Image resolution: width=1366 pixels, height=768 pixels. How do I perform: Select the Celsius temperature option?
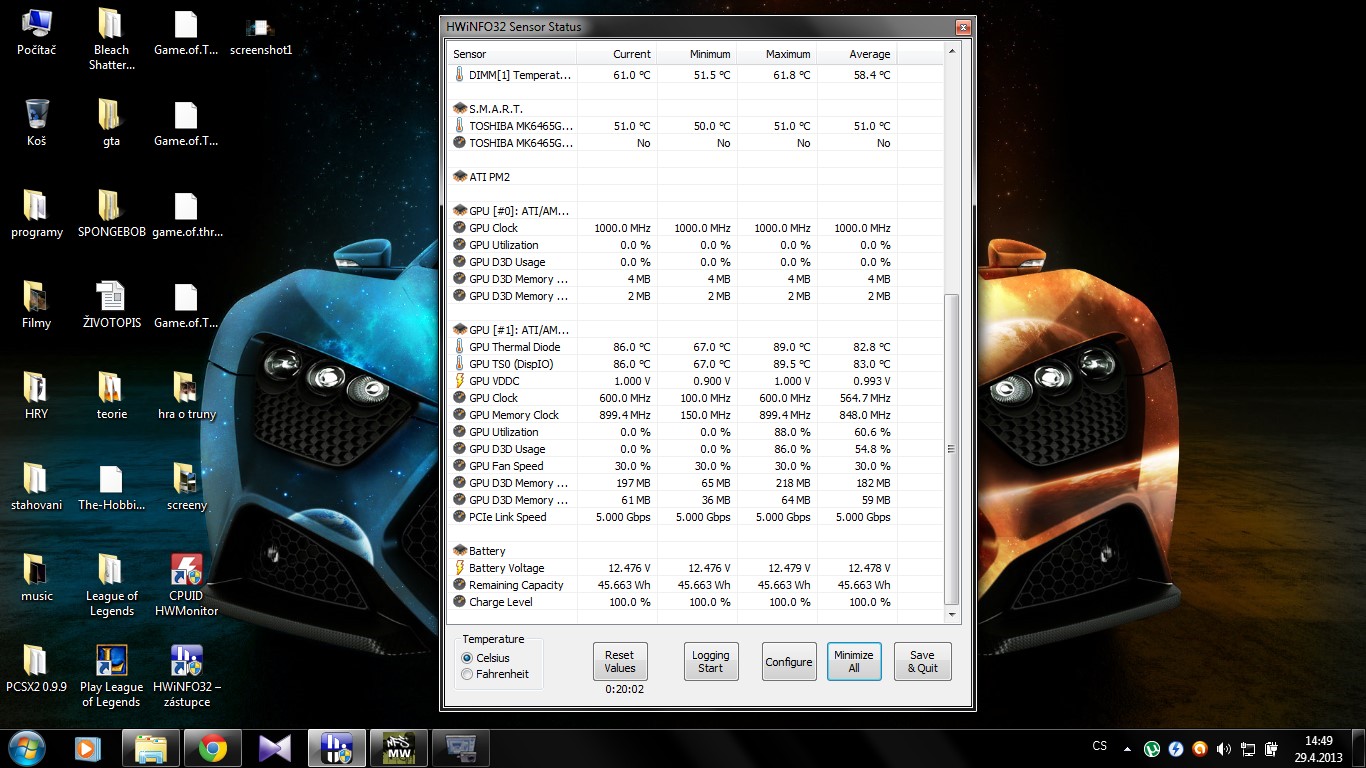click(487, 658)
